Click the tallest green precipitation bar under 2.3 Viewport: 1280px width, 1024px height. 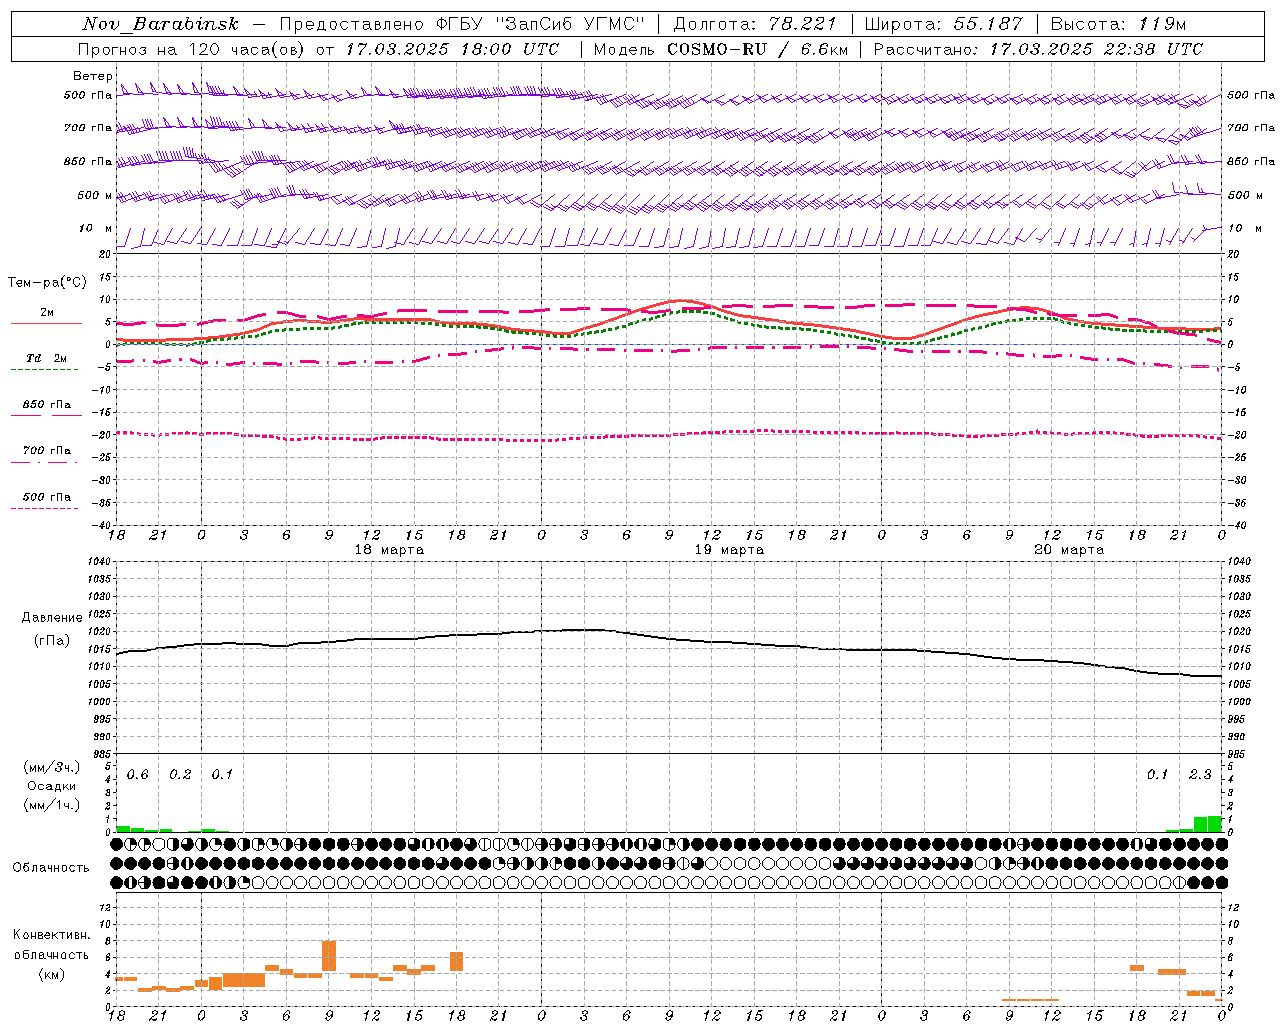point(1214,824)
